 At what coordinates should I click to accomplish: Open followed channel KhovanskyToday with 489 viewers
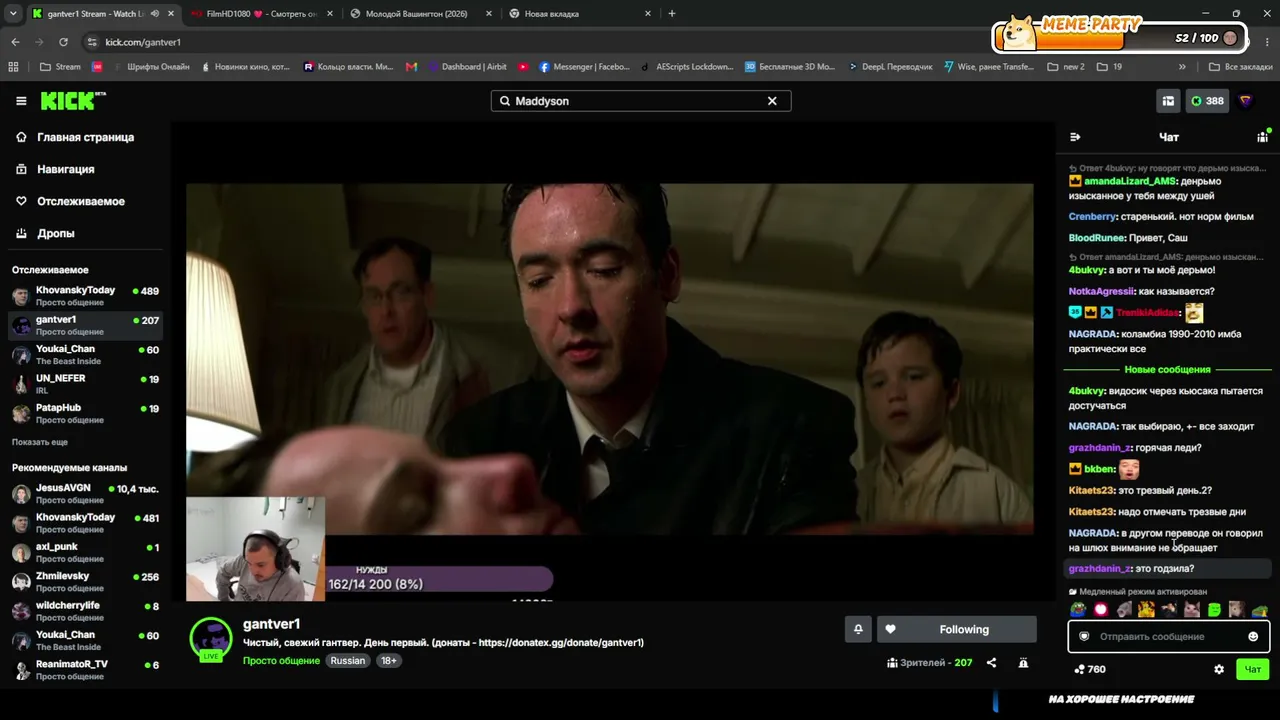pyautogui.click(x=85, y=296)
